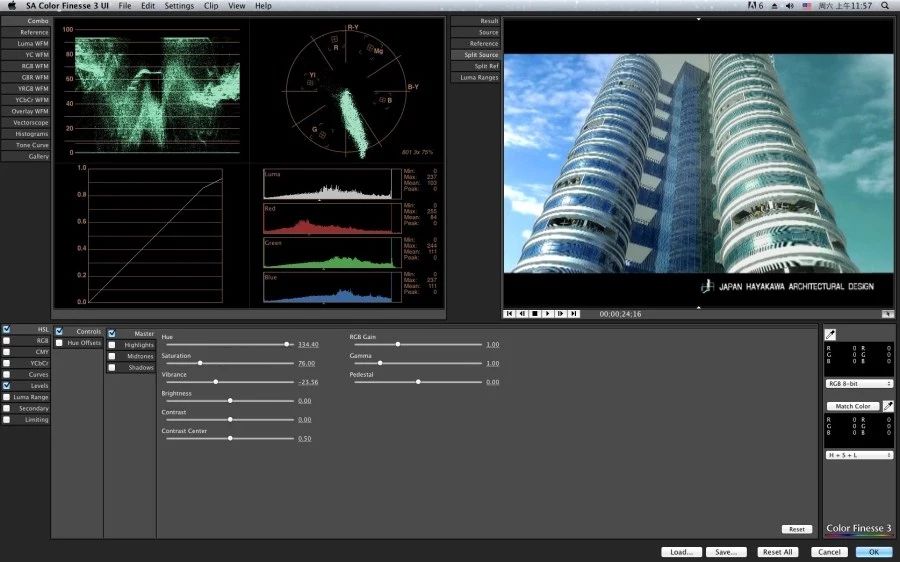
Task: Switch to the Vectorscope tab
Action: 26,123
